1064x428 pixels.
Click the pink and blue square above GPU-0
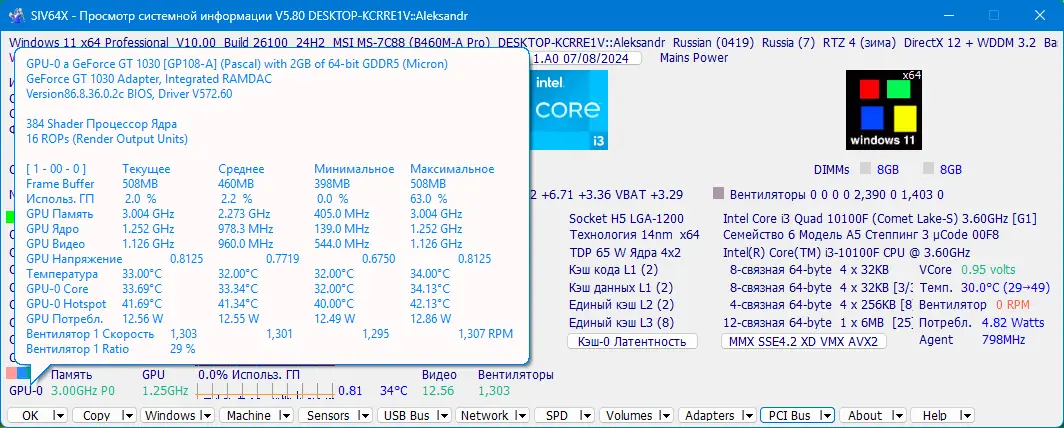(18, 373)
